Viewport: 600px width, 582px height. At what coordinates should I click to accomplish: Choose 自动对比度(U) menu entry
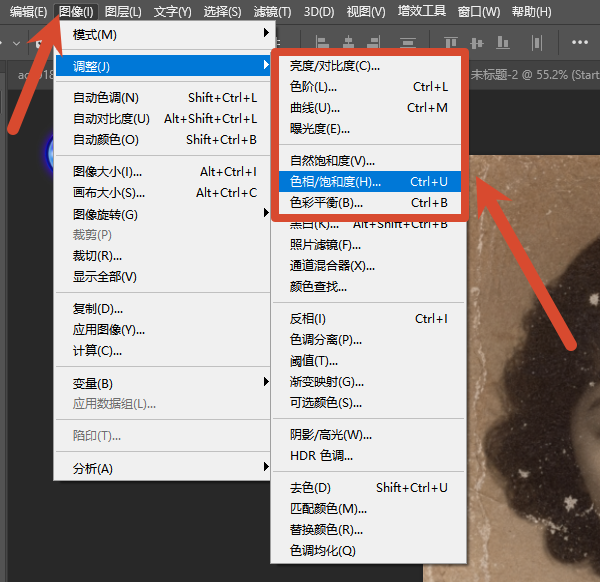(x=163, y=119)
